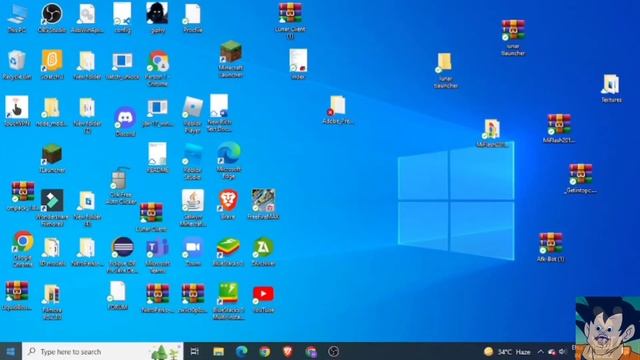Screen dimensions: 640x360
Task: Open the OP Auto Clicker mouse icon
Action: [x=121, y=186]
